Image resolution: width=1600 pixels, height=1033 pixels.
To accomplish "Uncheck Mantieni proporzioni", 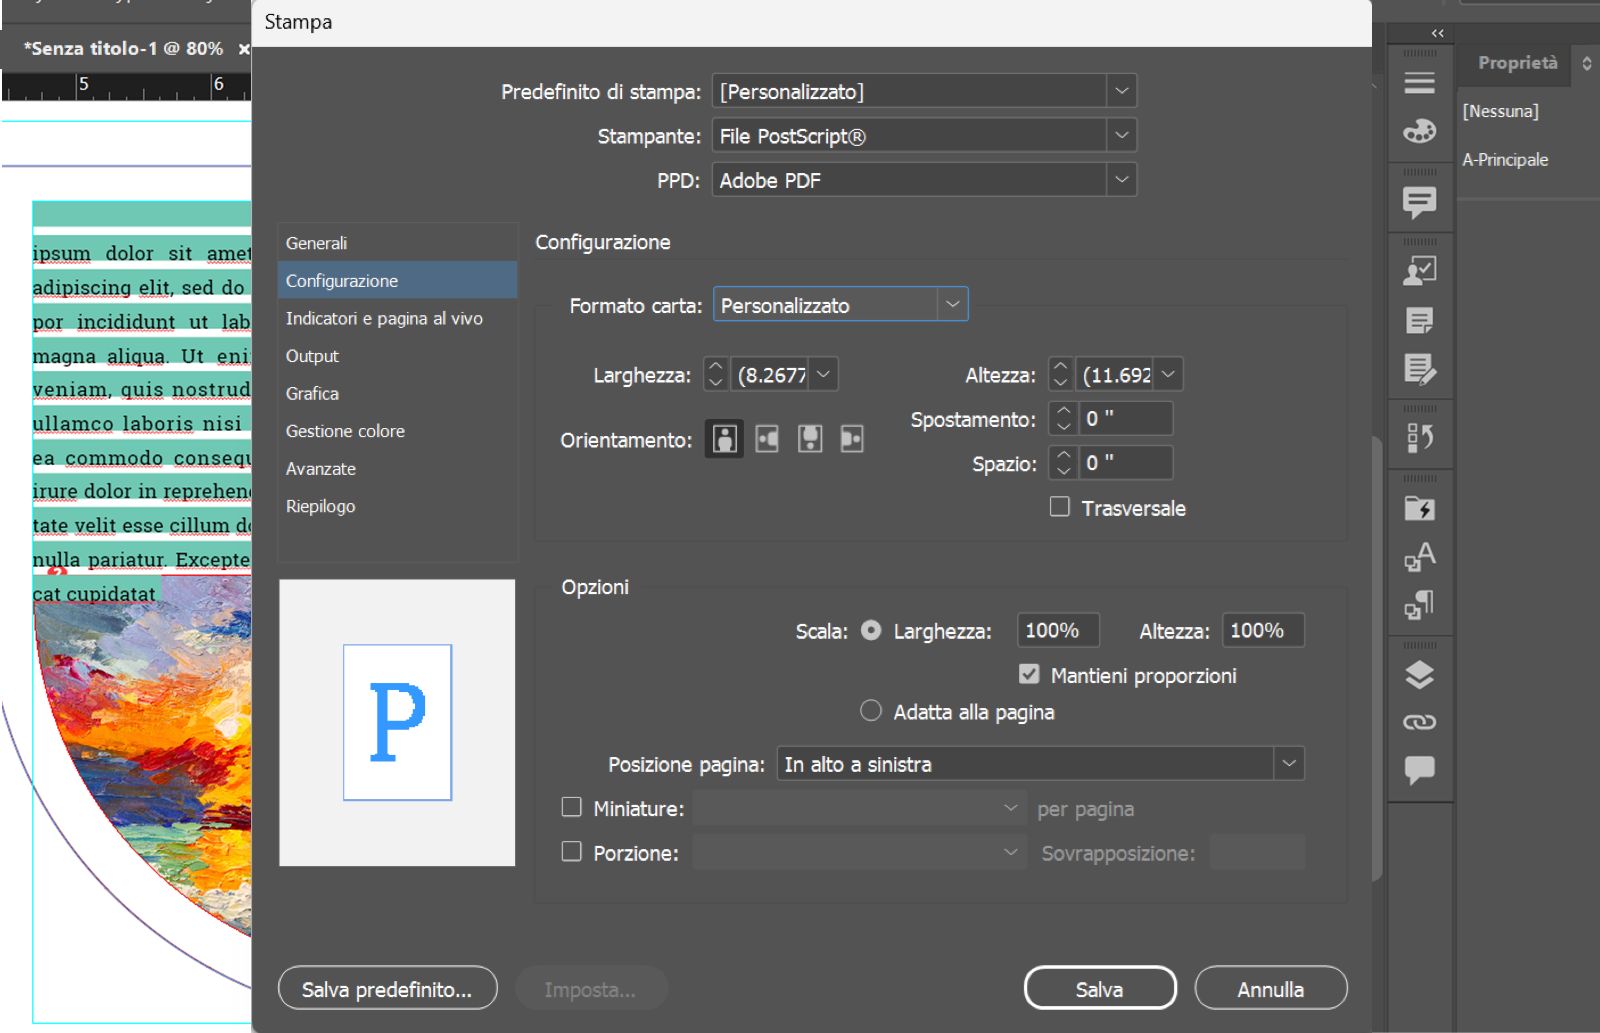I will pyautogui.click(x=1029, y=675).
